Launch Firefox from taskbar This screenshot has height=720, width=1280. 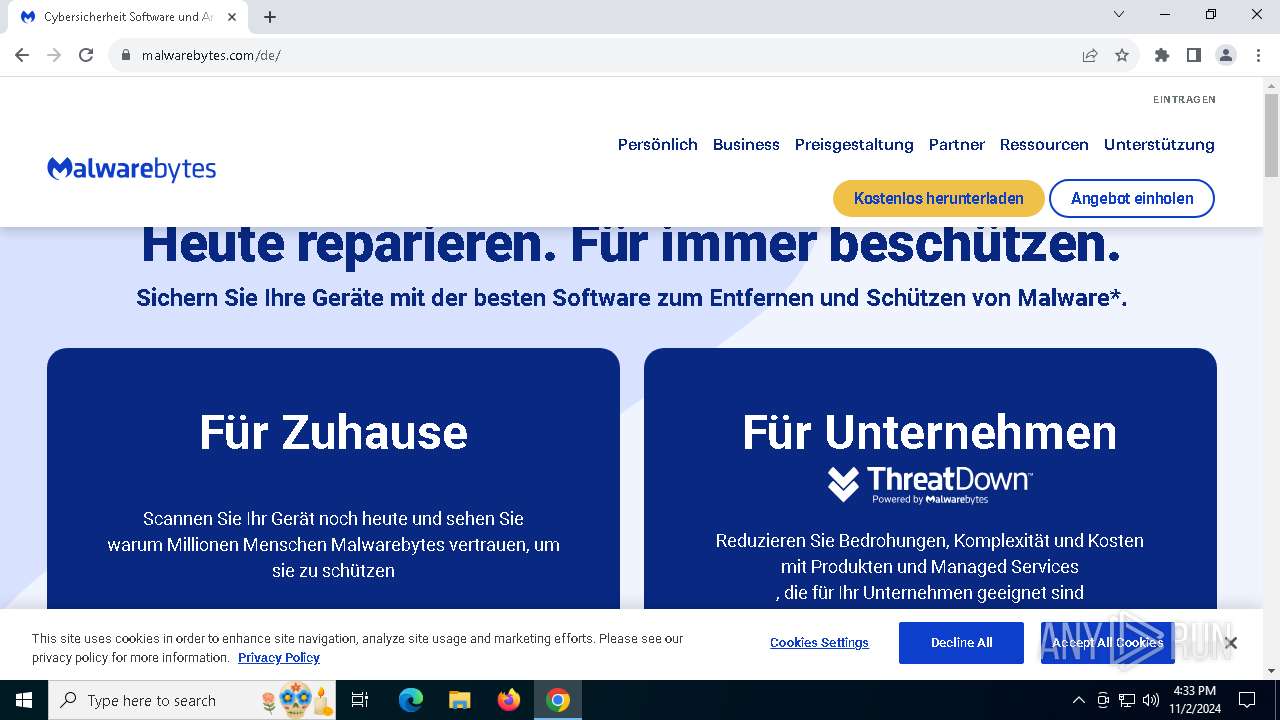(x=509, y=700)
